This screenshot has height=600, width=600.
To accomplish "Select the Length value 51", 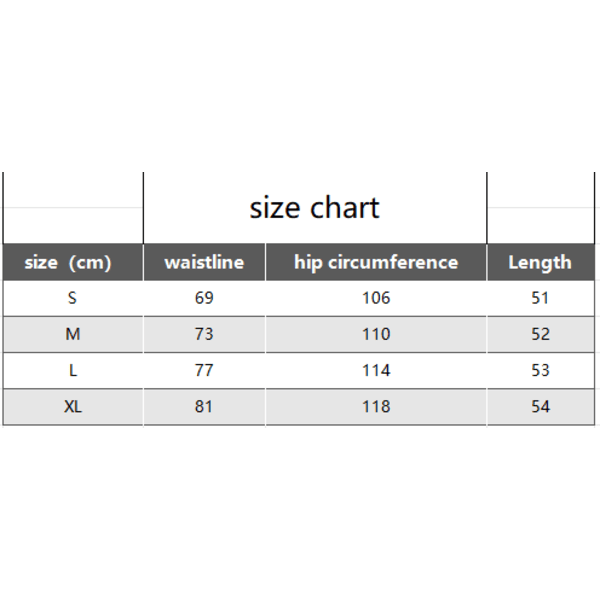I will (x=541, y=298).
